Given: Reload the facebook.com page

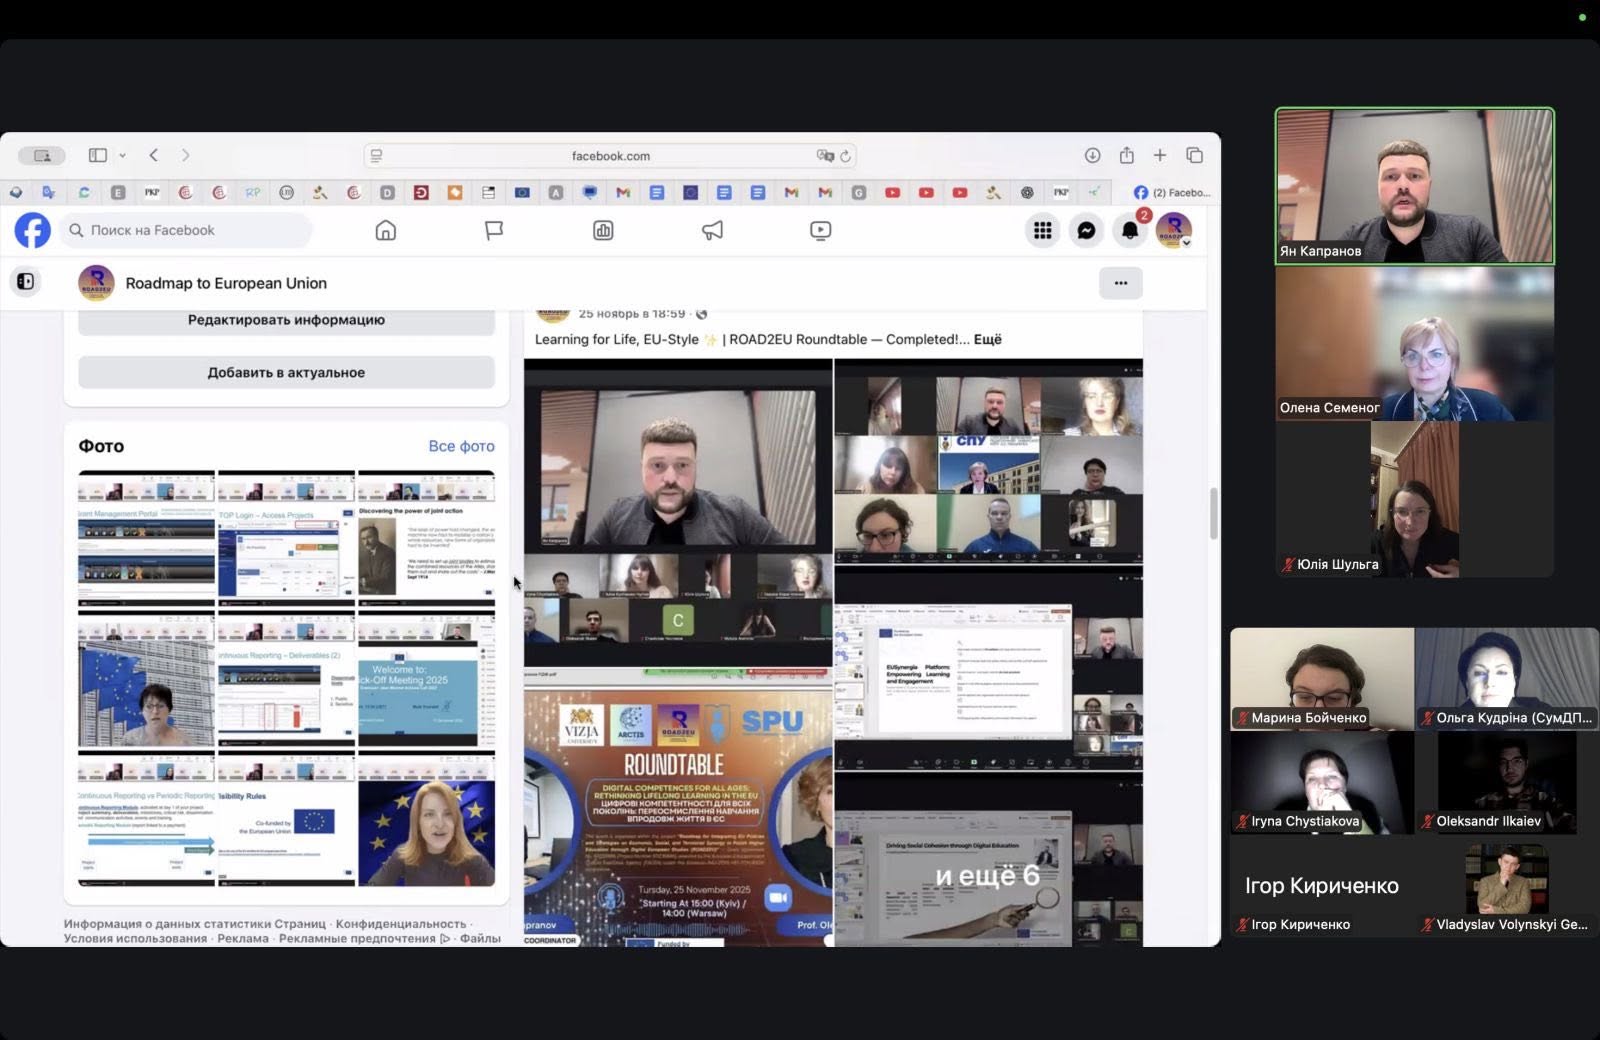Looking at the screenshot, I should click(845, 156).
